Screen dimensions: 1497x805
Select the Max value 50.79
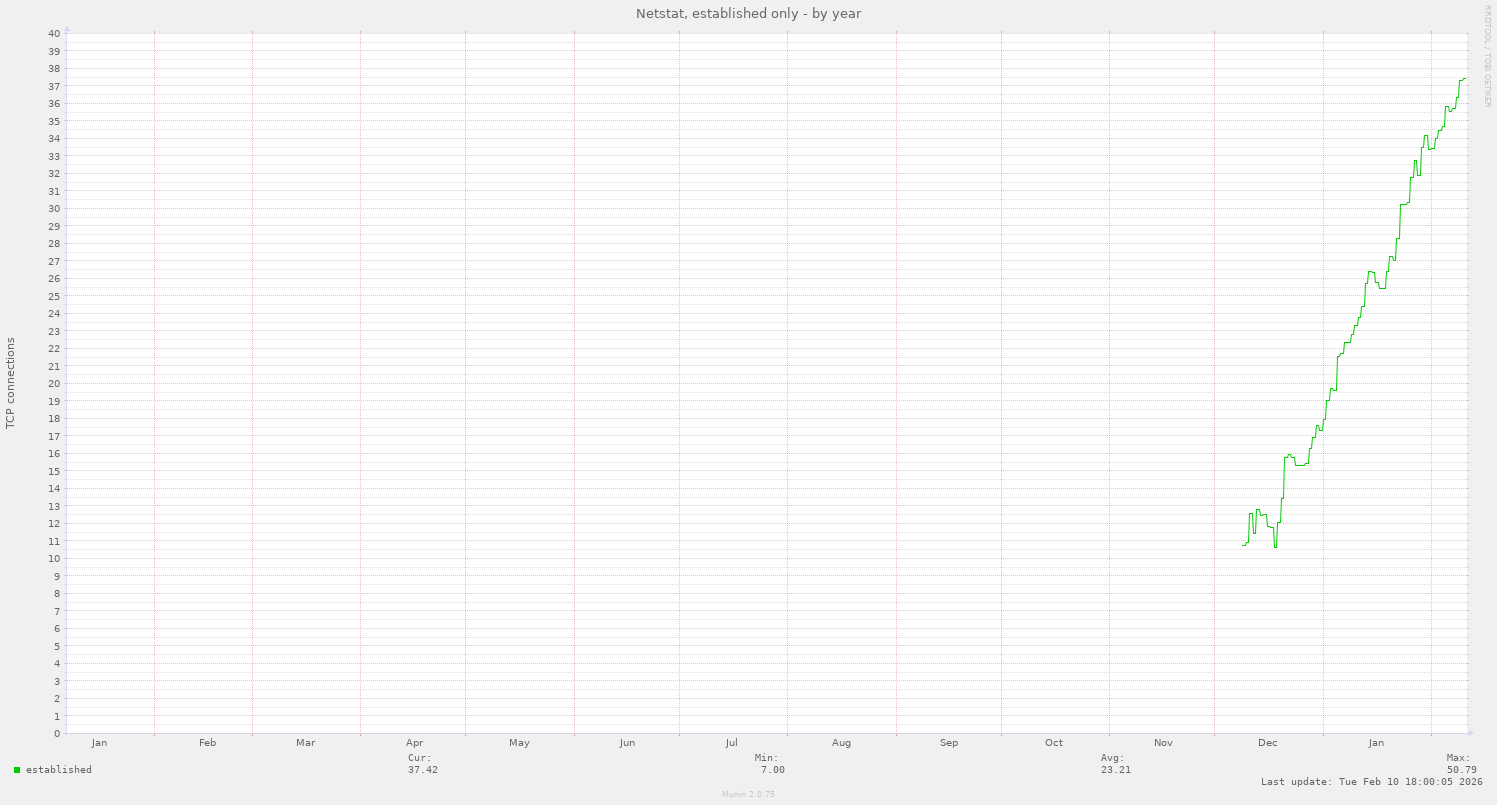point(1461,770)
